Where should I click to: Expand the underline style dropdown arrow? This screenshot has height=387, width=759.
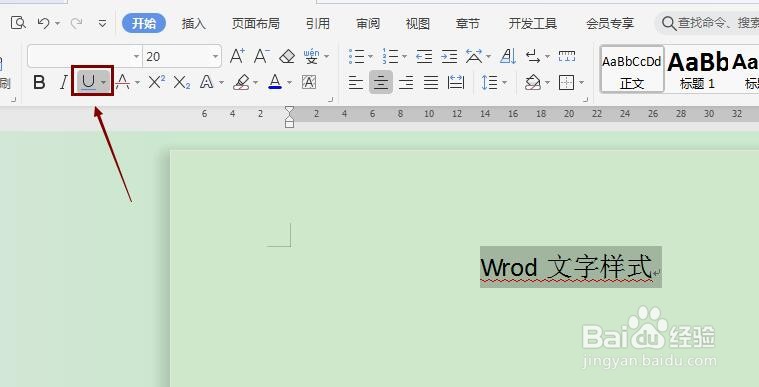[x=104, y=82]
